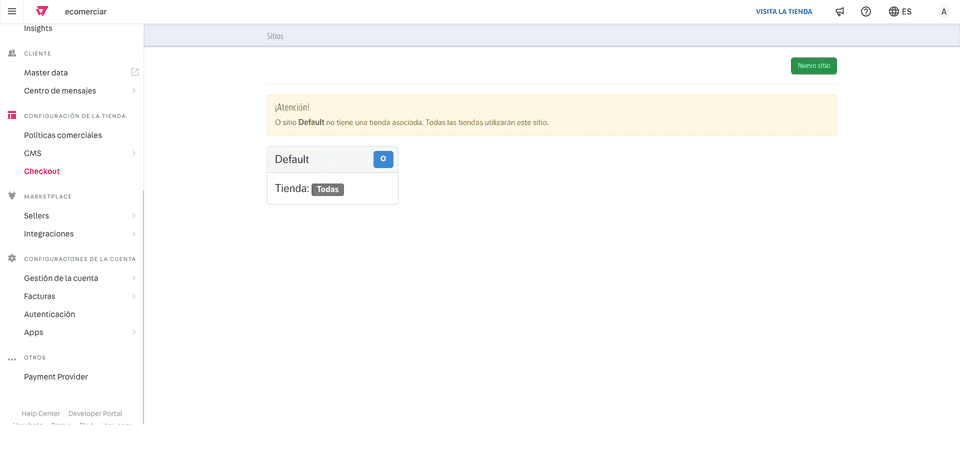Click the globe language icon
Screen dimensions: 960x449
tap(894, 12)
